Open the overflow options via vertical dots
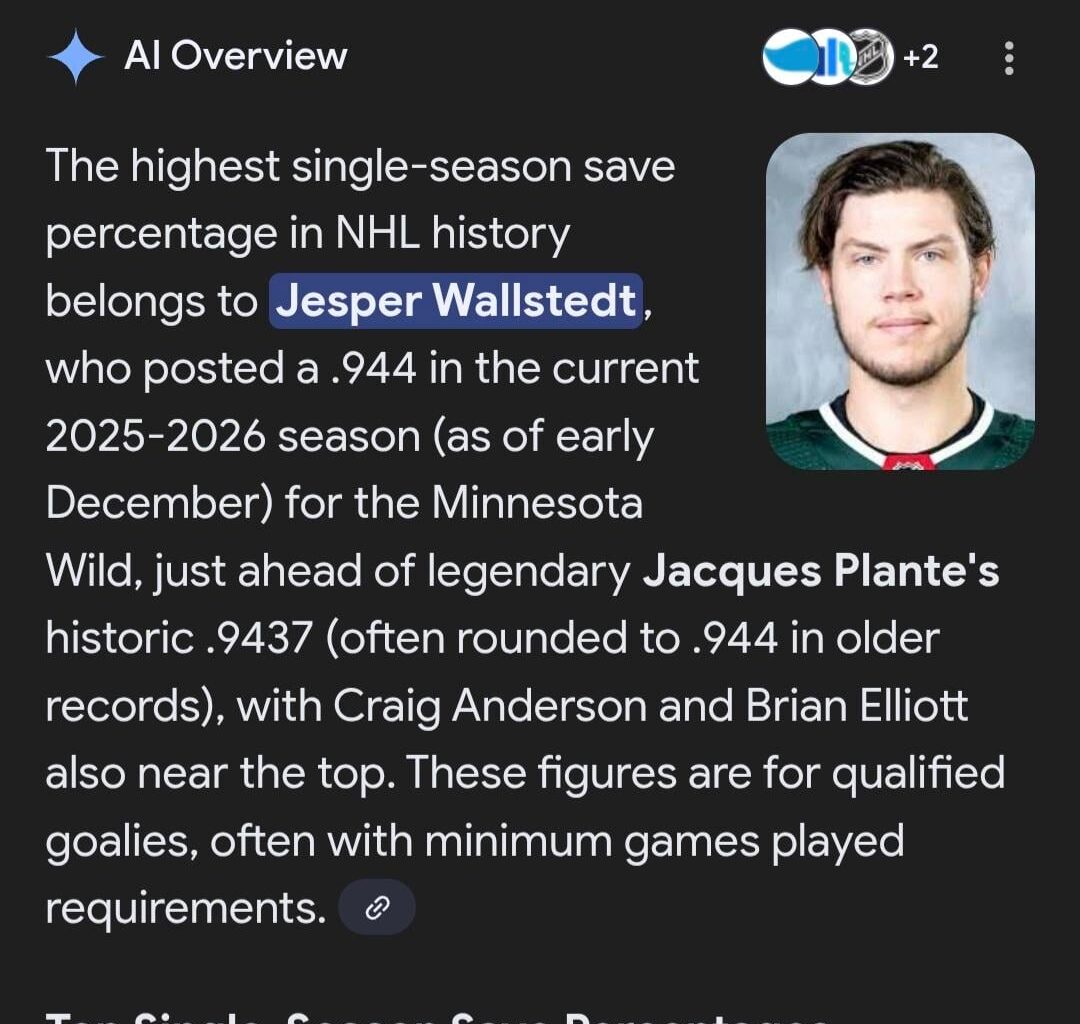 [1008, 58]
